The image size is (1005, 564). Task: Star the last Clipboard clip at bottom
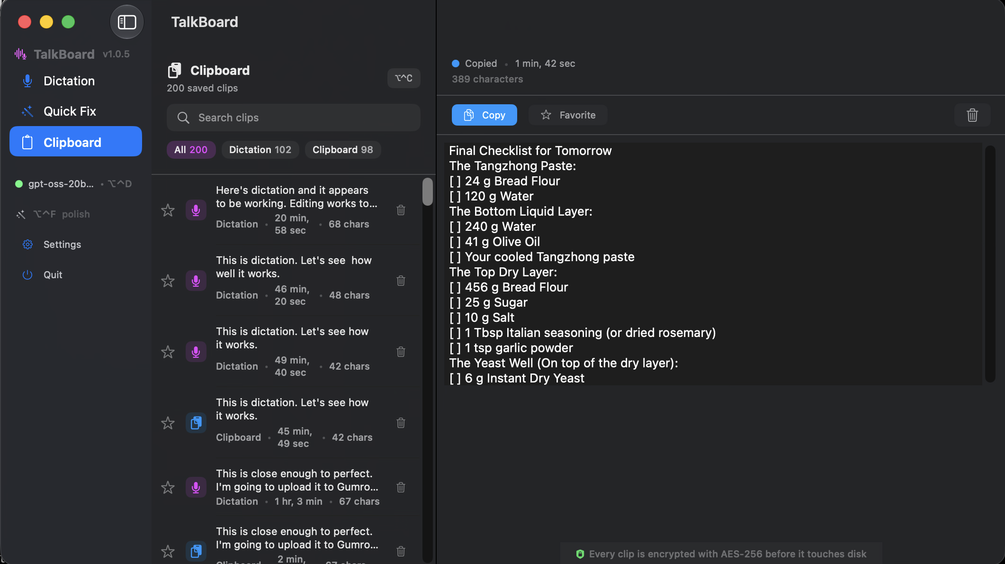(168, 551)
